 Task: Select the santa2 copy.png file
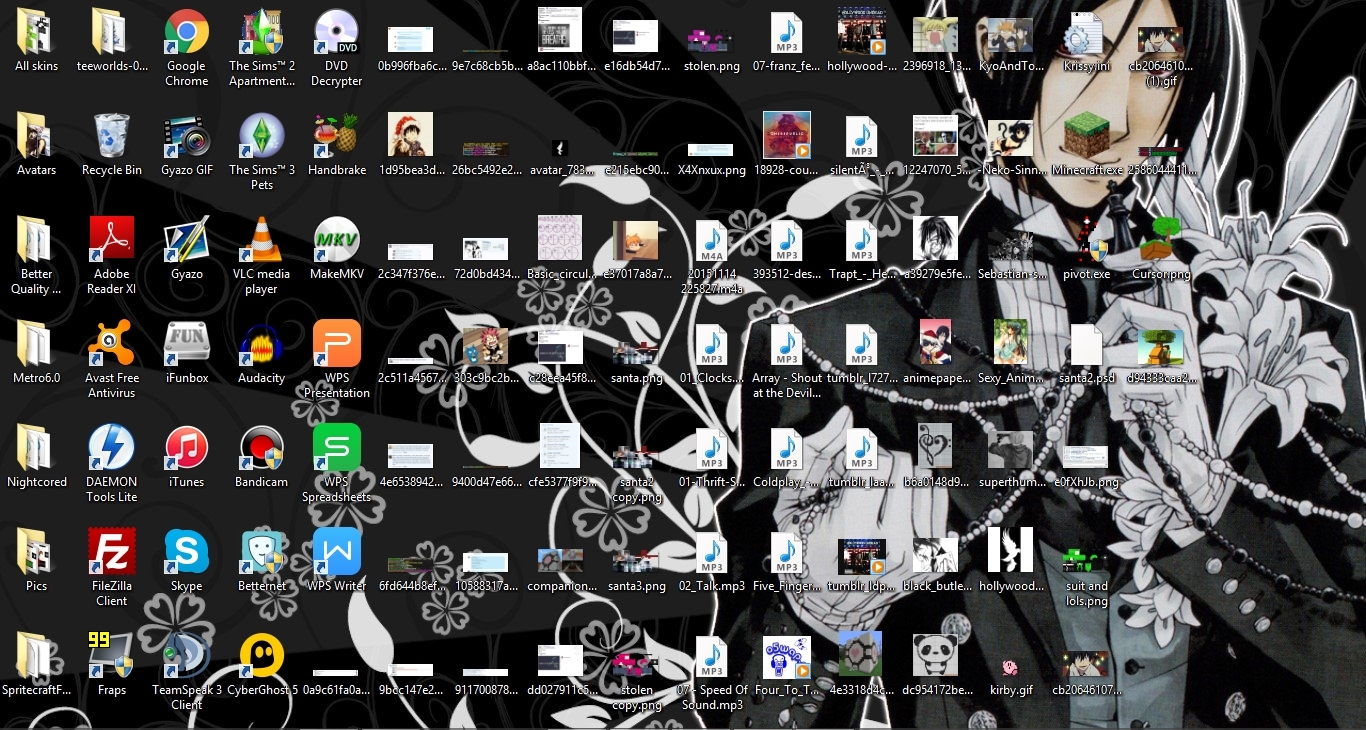636,457
